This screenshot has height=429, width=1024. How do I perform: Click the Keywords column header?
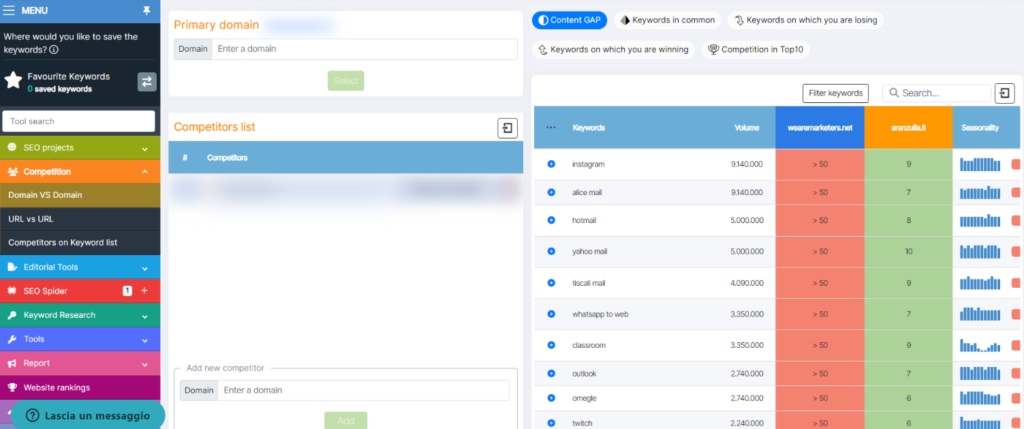[x=588, y=128]
